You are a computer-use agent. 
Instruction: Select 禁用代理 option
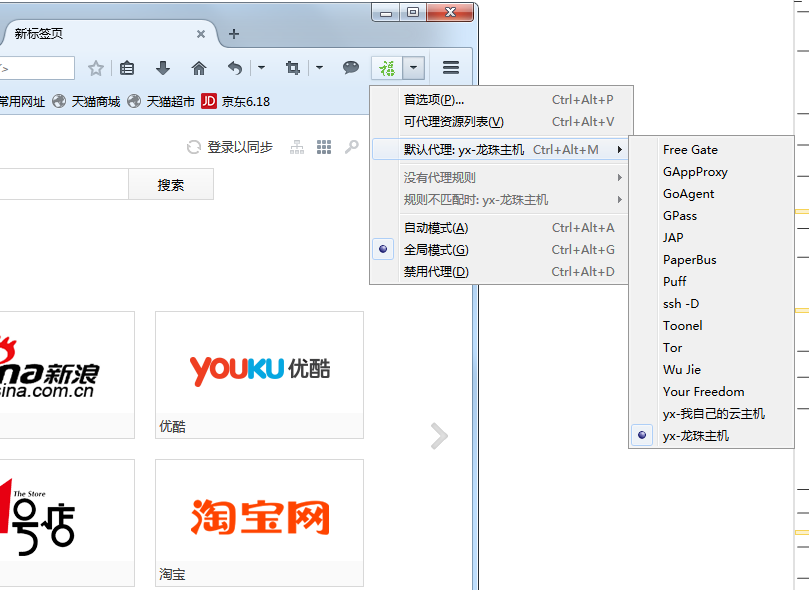(x=499, y=272)
